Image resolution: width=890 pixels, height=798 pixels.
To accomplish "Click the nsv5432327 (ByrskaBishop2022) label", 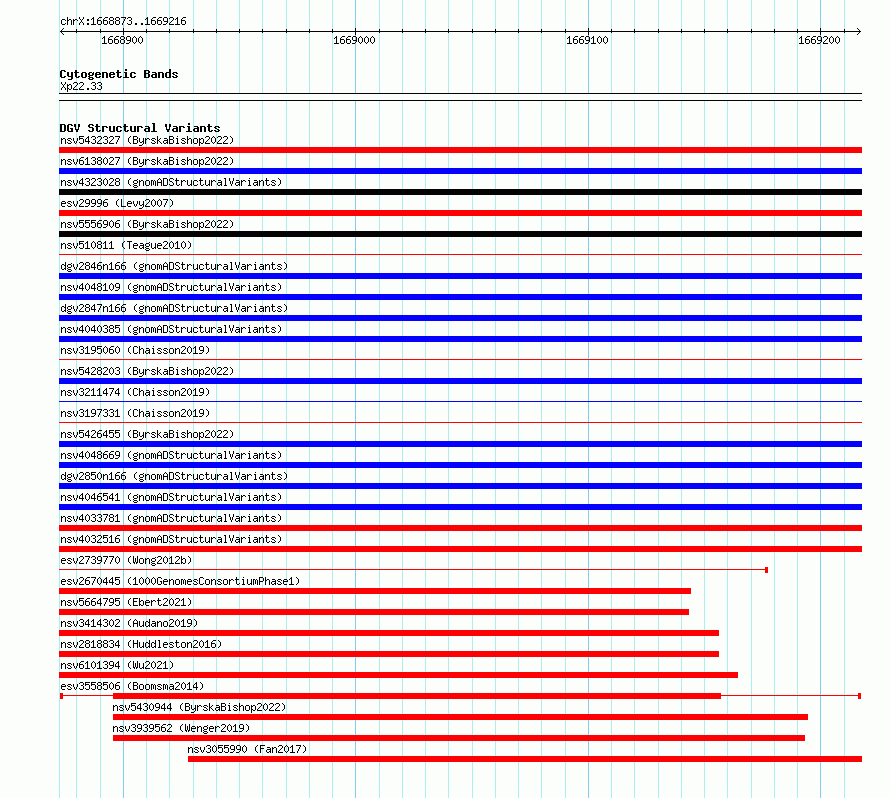I will pos(147,140).
